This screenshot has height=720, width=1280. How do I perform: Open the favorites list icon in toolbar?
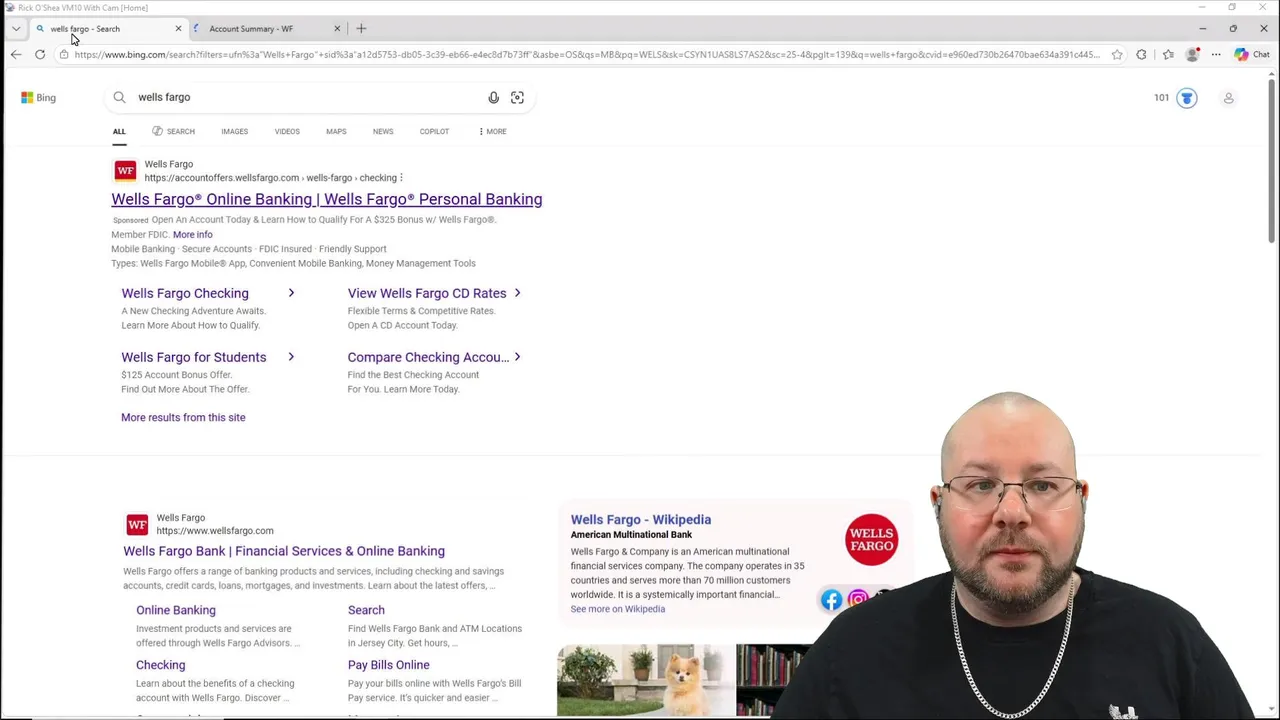point(1168,54)
